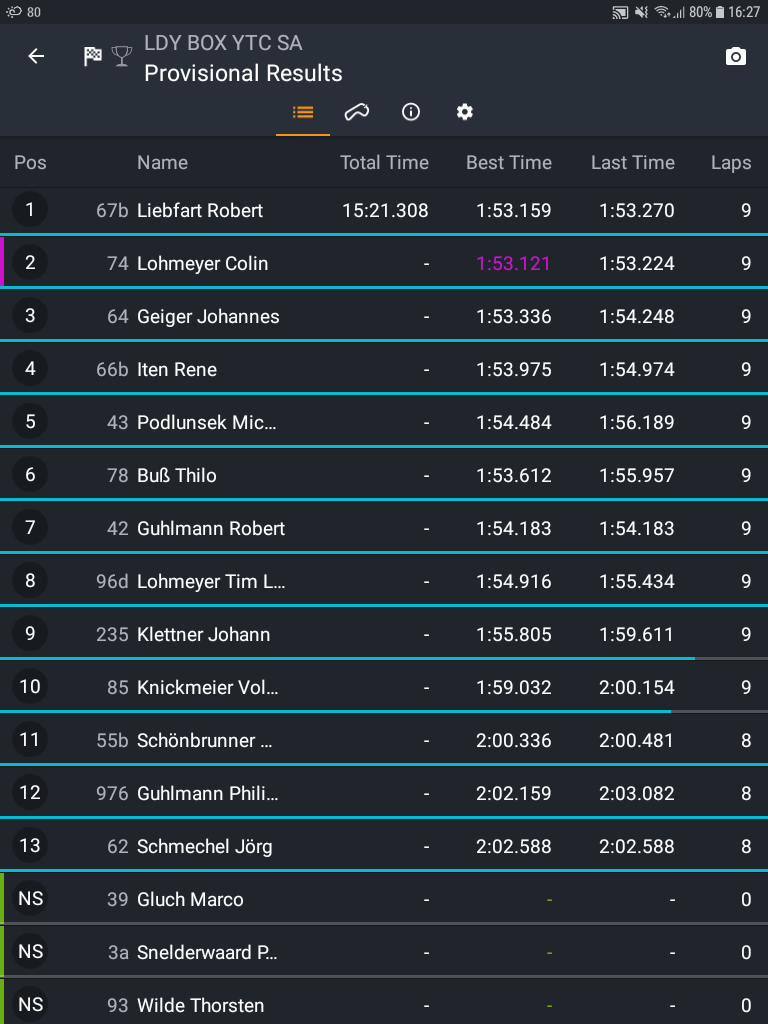The height and width of the screenshot is (1024, 768).
Task: Tap the Provisional Results title
Action: click(243, 73)
